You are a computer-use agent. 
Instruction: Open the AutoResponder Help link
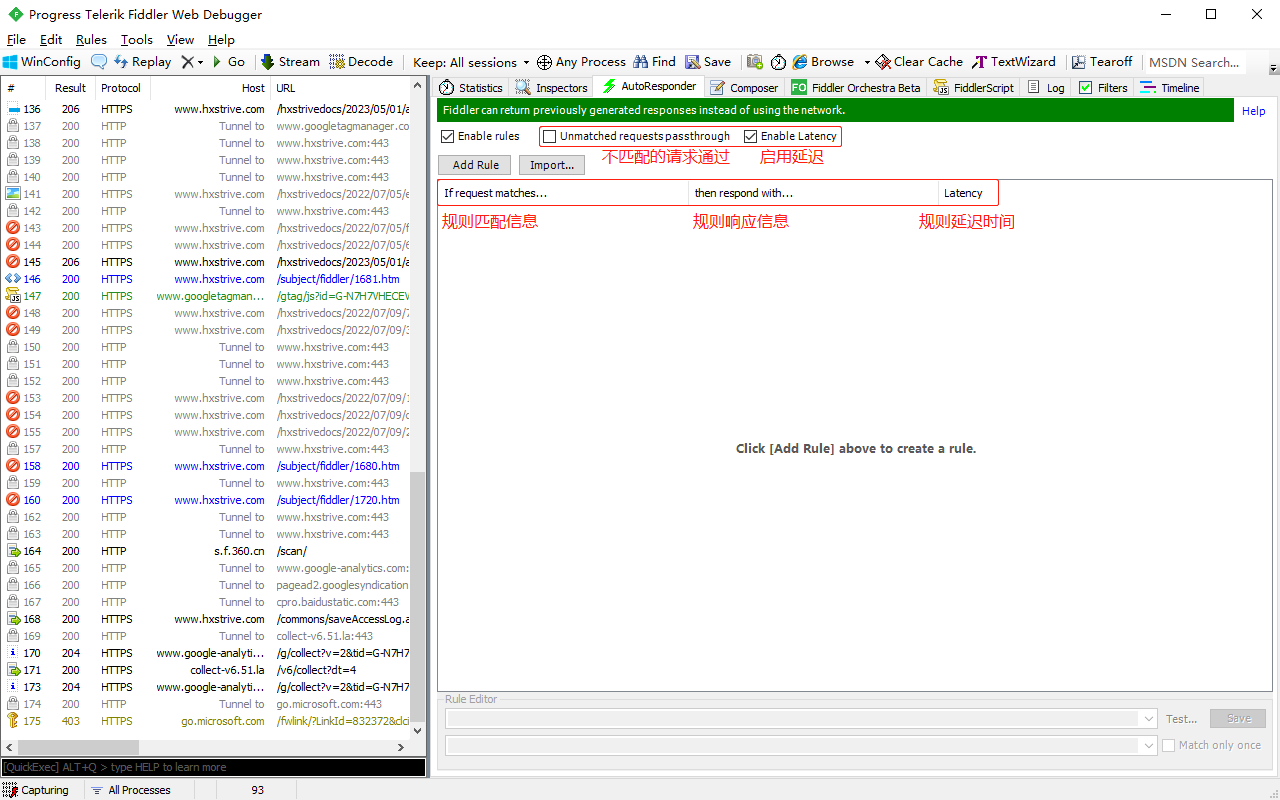[x=1253, y=111]
